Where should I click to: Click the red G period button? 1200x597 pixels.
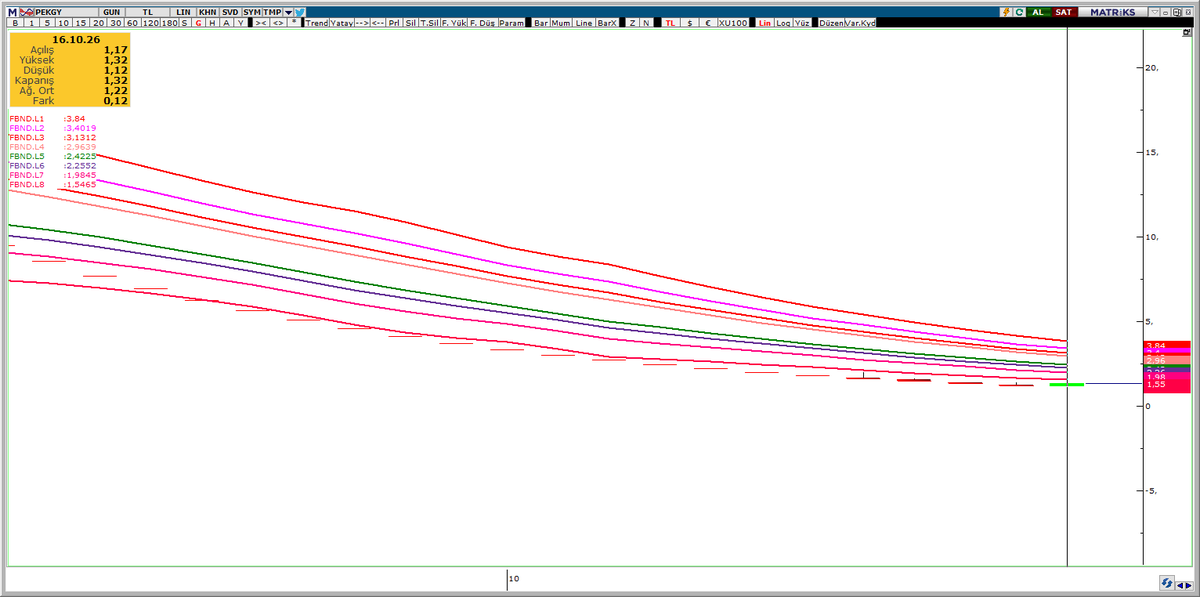pyautogui.click(x=198, y=22)
